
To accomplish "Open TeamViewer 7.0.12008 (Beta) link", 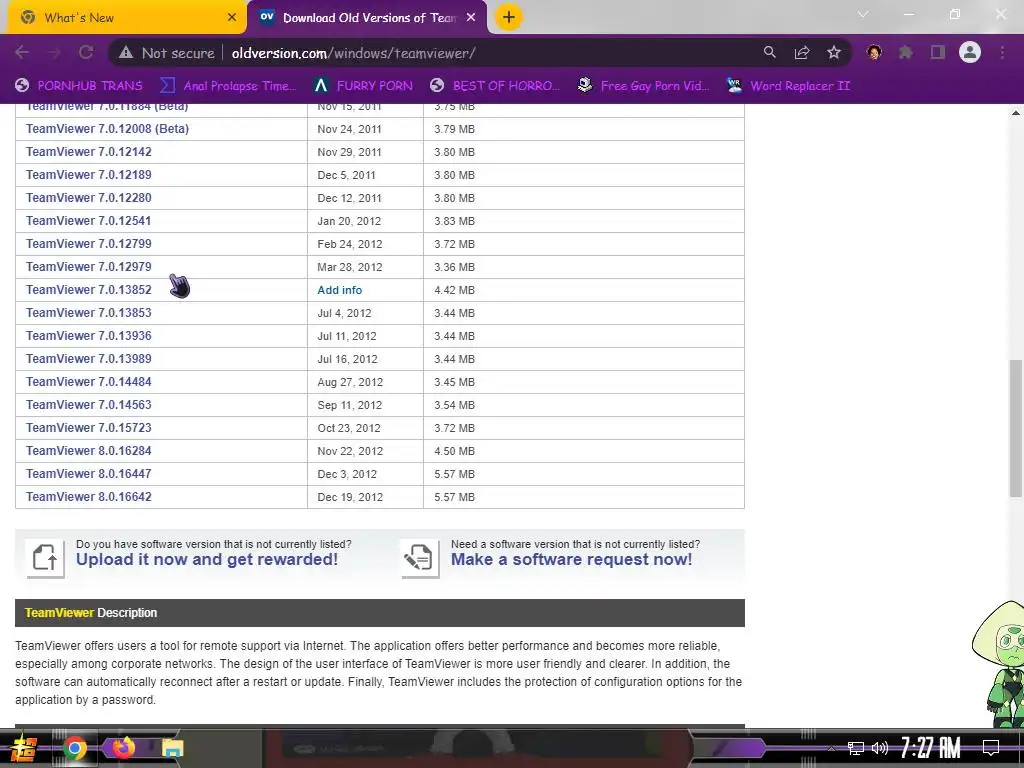I will click(108, 129).
